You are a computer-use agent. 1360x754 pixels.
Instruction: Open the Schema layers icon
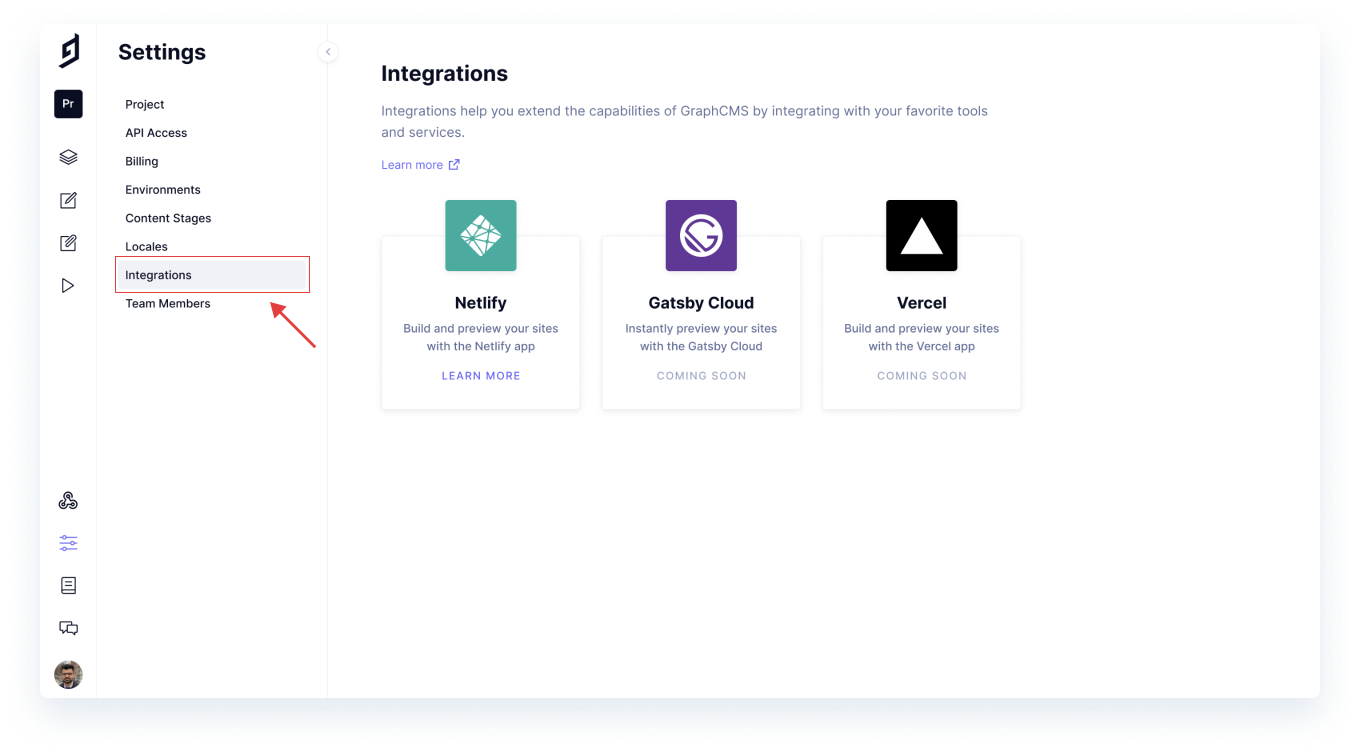pos(68,157)
